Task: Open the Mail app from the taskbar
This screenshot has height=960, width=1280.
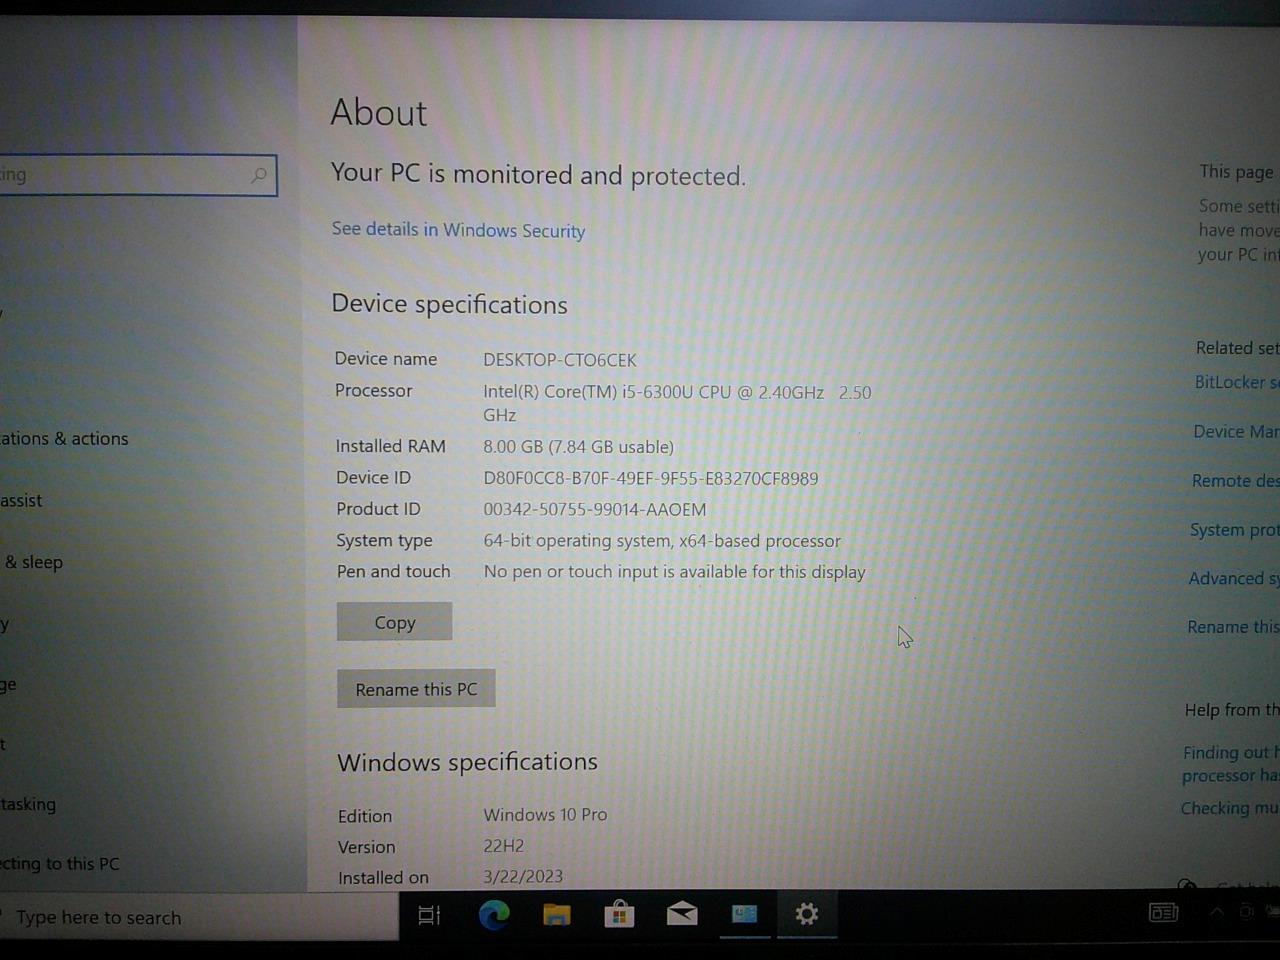Action: [x=682, y=913]
